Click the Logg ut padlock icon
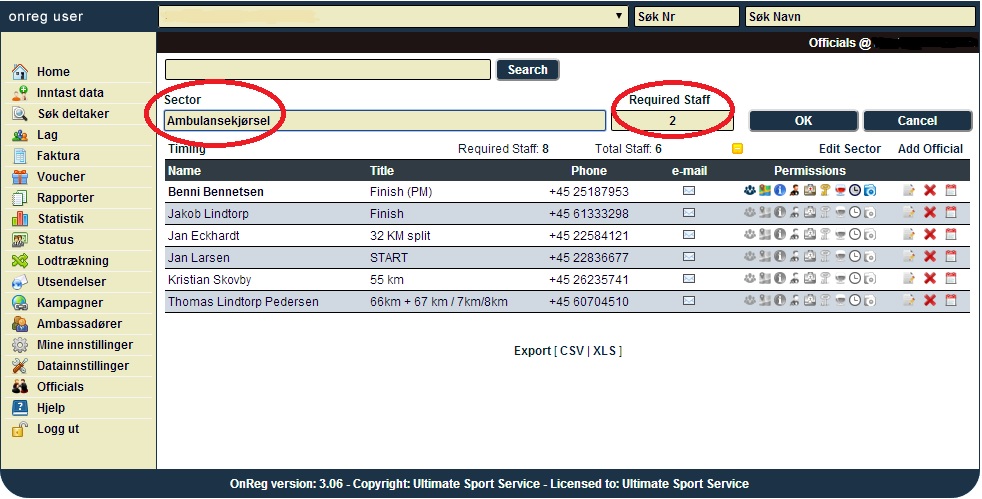982x499 pixels. 20,429
